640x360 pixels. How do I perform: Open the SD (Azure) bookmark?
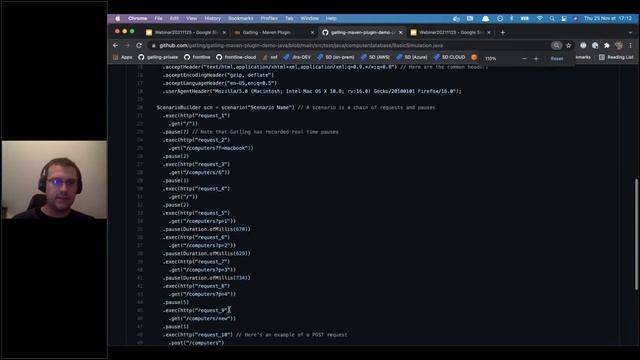(411, 57)
